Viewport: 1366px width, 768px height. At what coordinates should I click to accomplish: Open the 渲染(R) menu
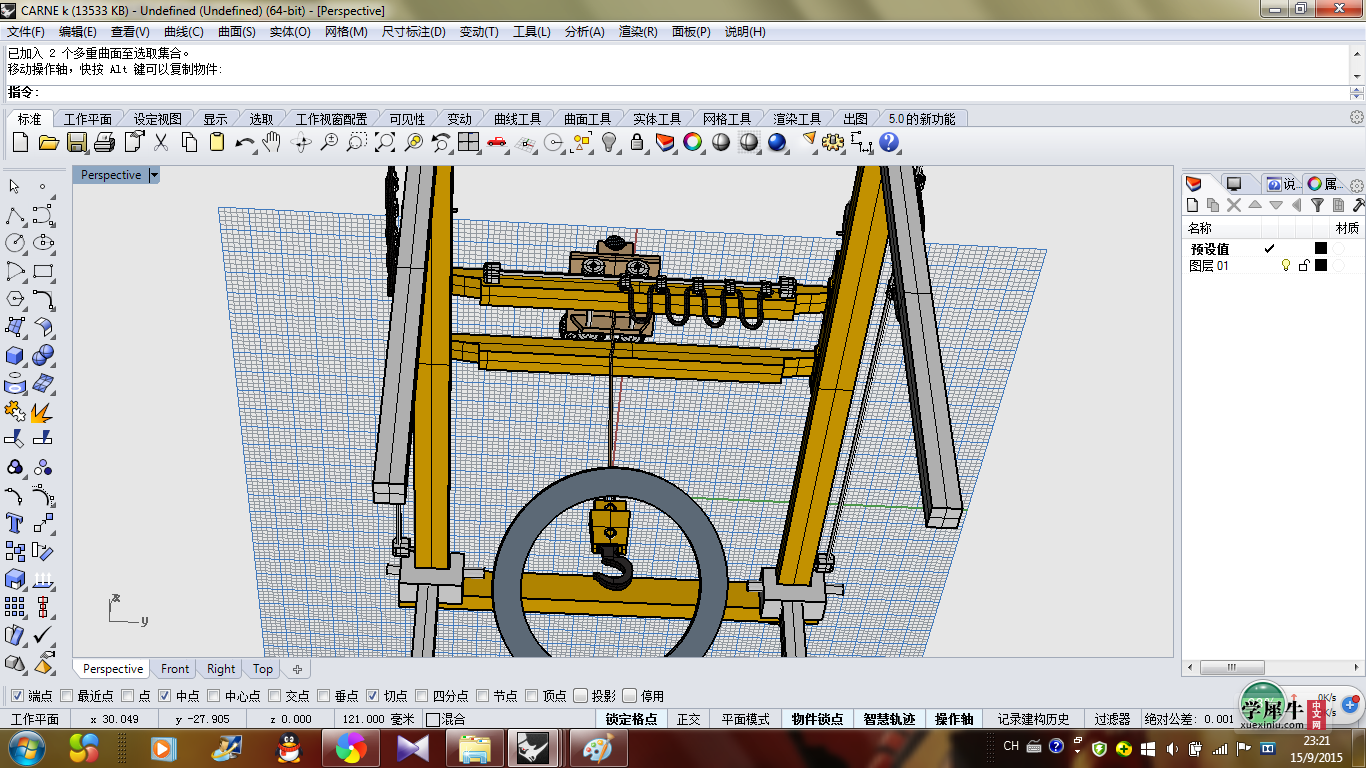coord(638,32)
